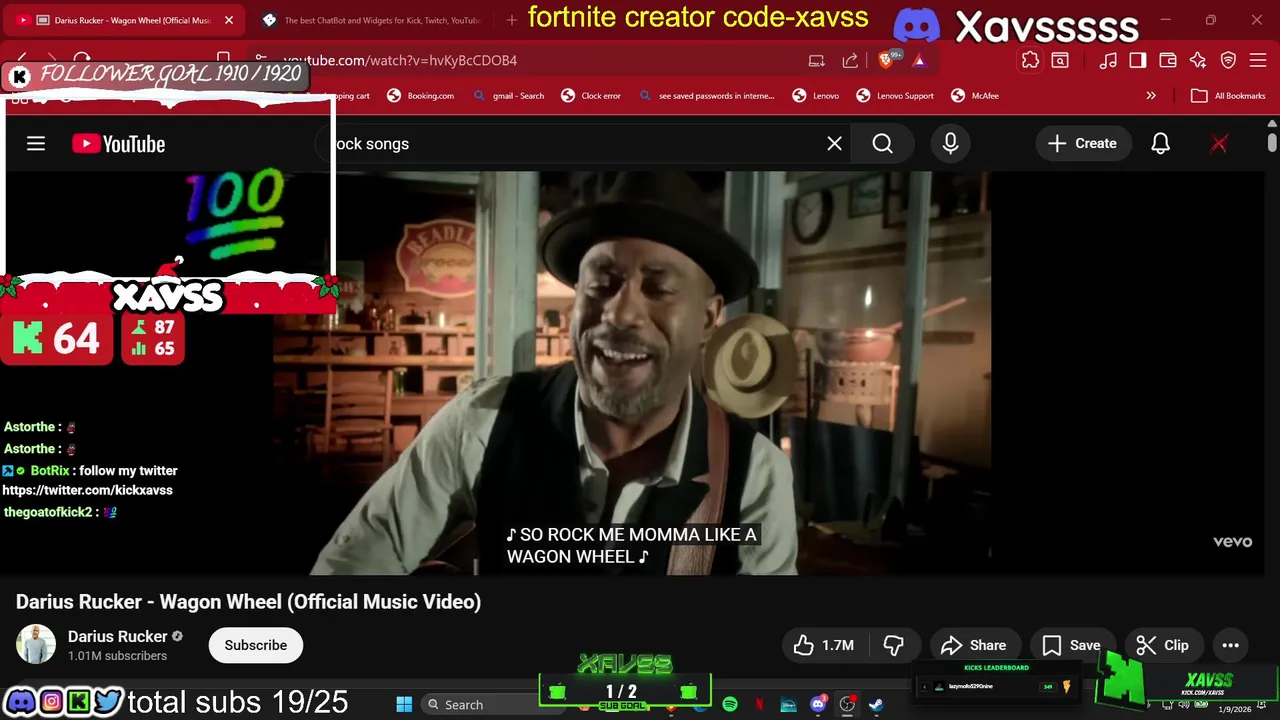Clear the YouTube search field
Screen dimensions: 1280x720
[834, 144]
